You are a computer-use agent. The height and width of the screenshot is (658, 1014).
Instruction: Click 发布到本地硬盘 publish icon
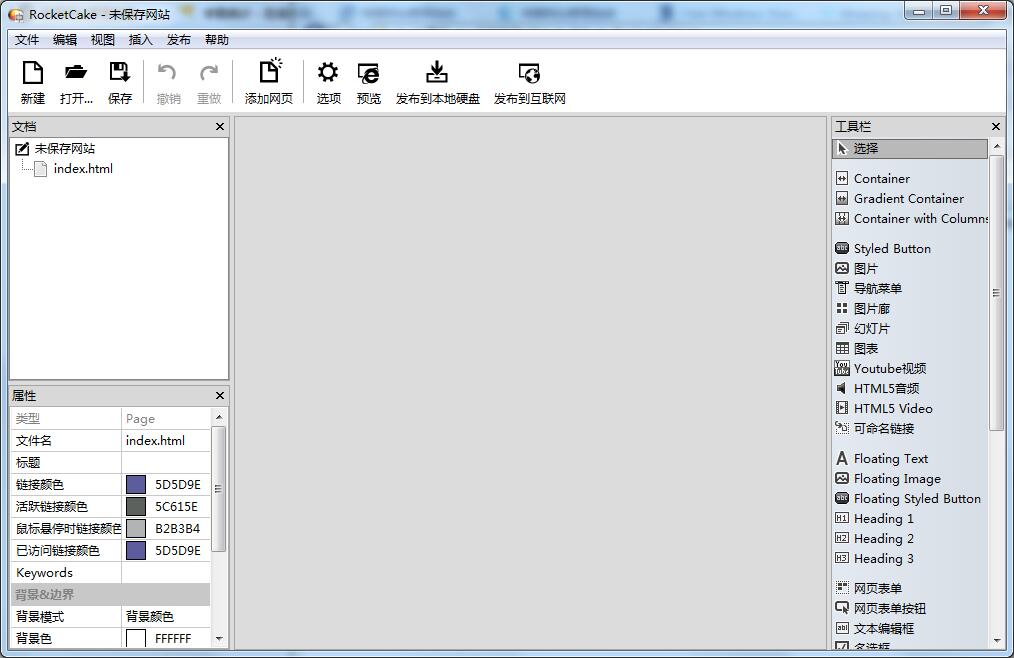pyautogui.click(x=437, y=73)
